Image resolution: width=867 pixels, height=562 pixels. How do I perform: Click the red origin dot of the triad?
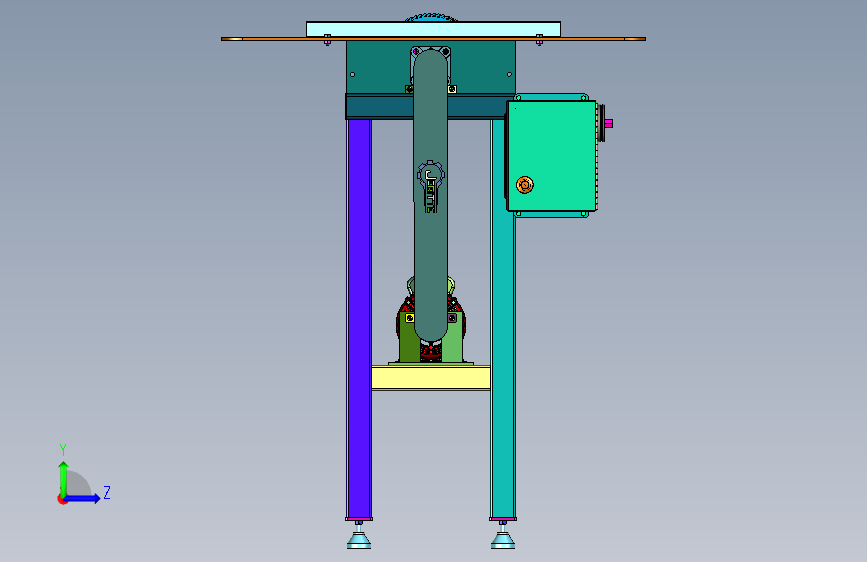62,499
